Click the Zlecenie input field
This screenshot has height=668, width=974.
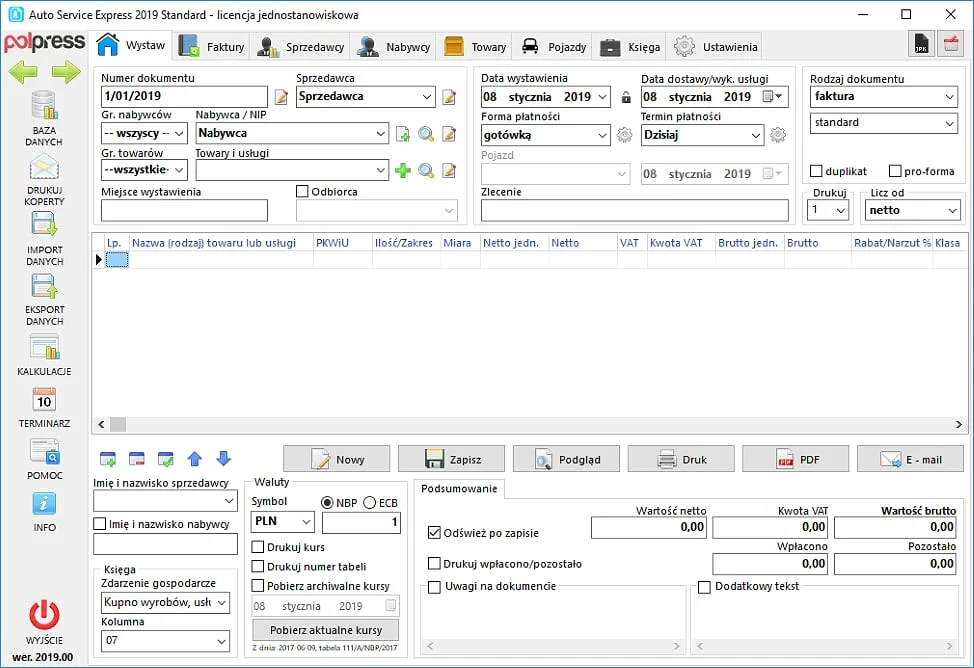(x=634, y=210)
